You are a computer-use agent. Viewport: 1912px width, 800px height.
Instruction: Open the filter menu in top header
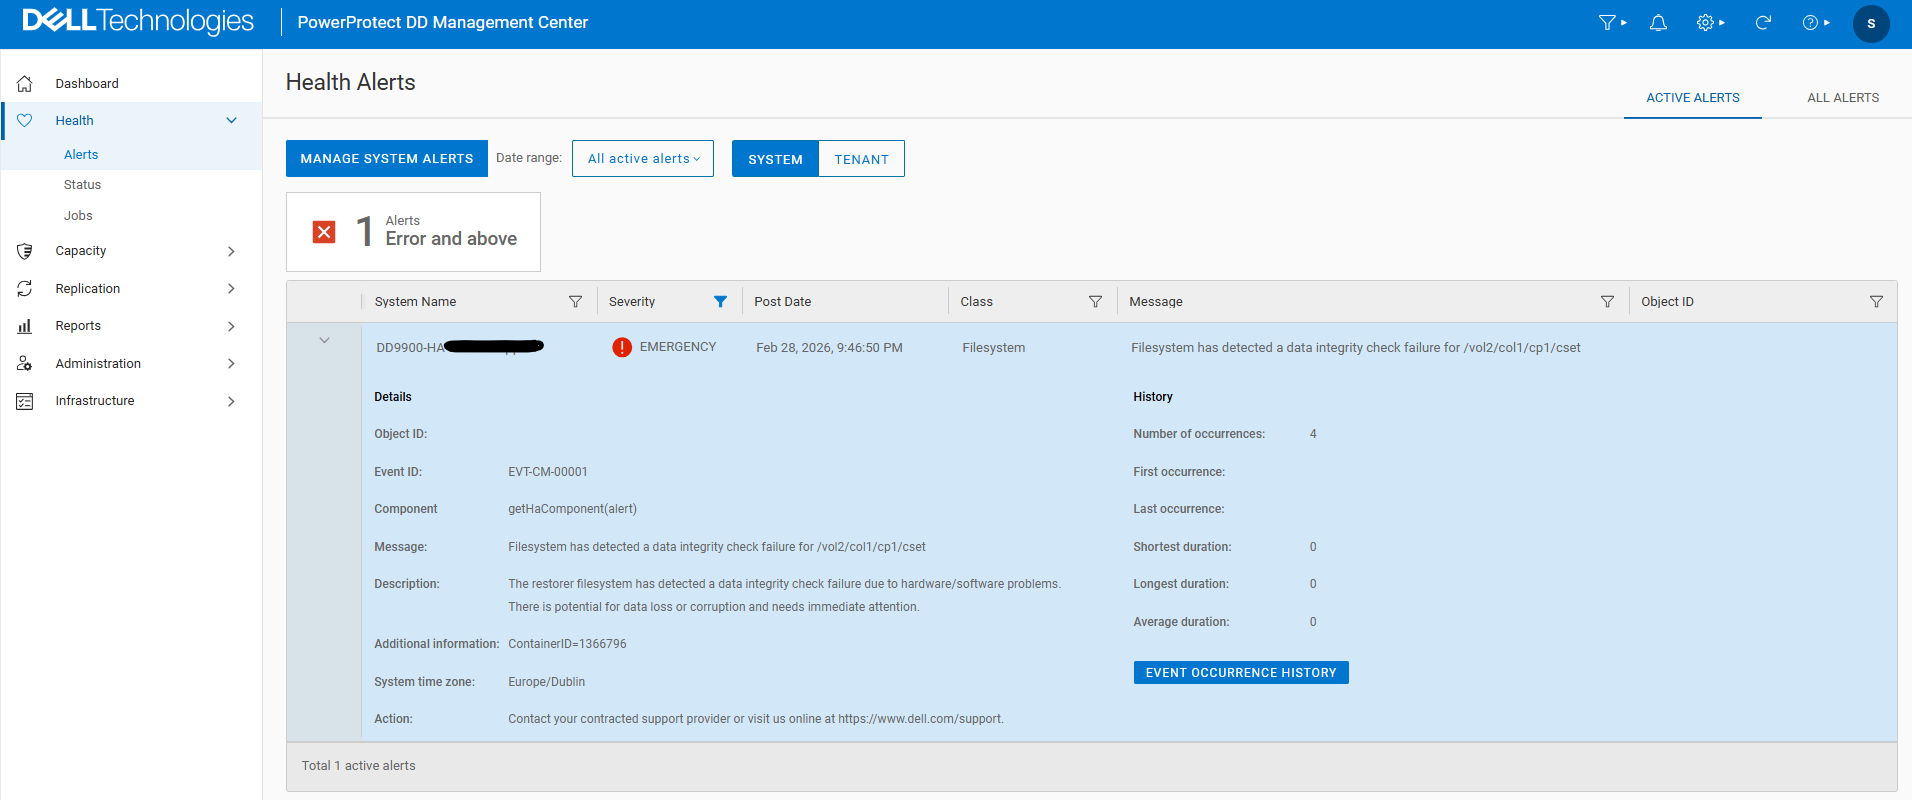[1612, 22]
